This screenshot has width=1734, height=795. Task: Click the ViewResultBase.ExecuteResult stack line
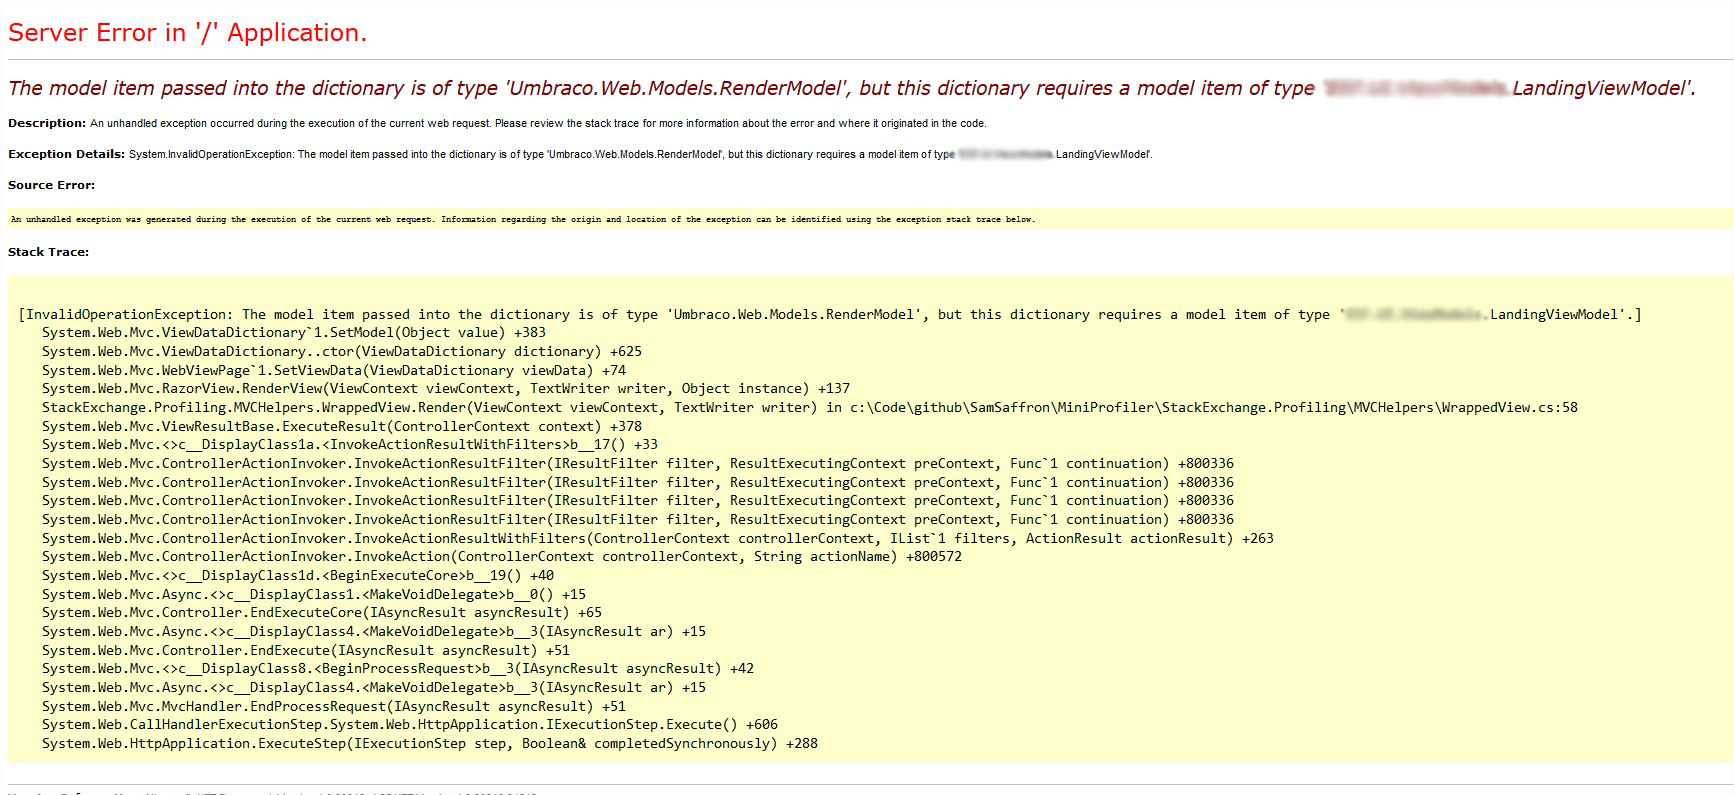tap(341, 426)
